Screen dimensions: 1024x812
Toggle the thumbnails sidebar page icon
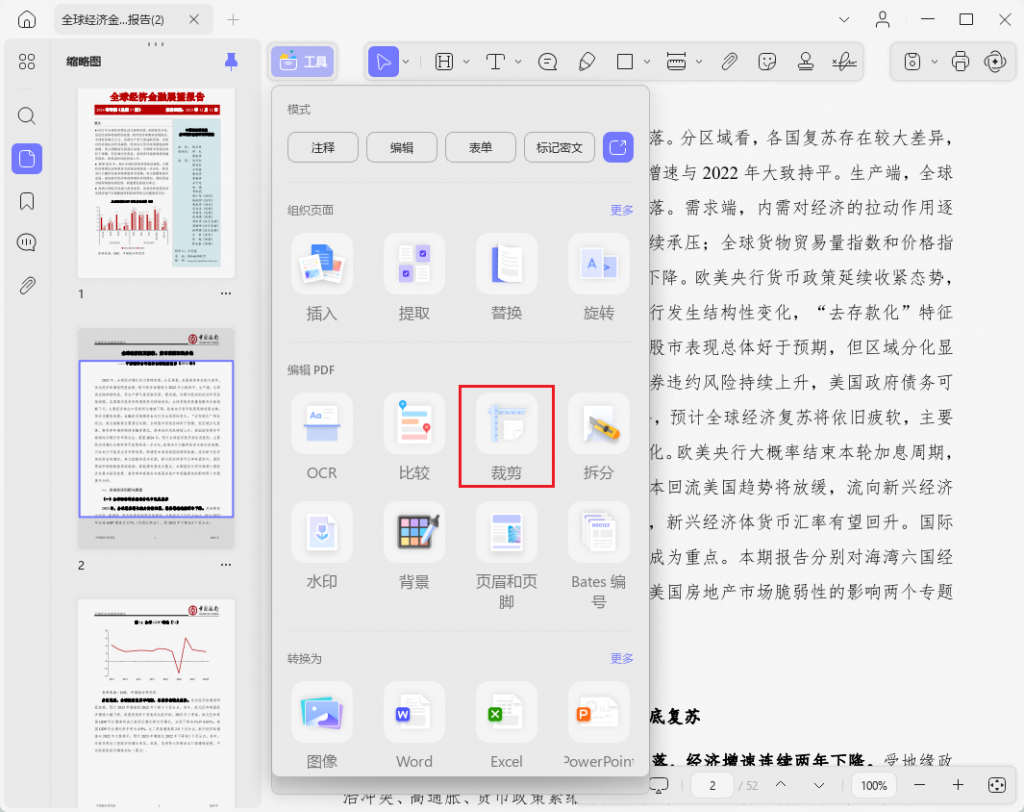tap(27, 159)
